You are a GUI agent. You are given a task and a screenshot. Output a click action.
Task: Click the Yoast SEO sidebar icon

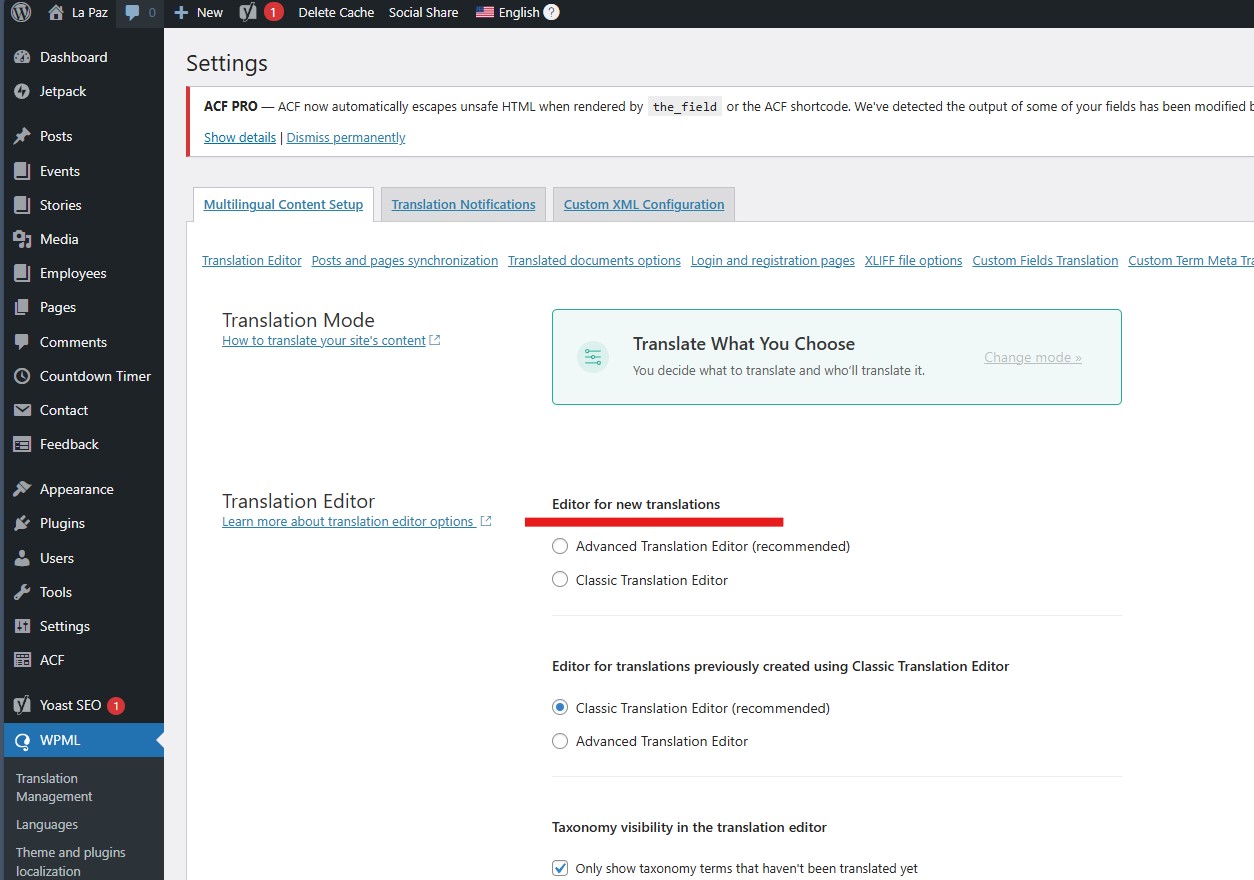(x=22, y=706)
